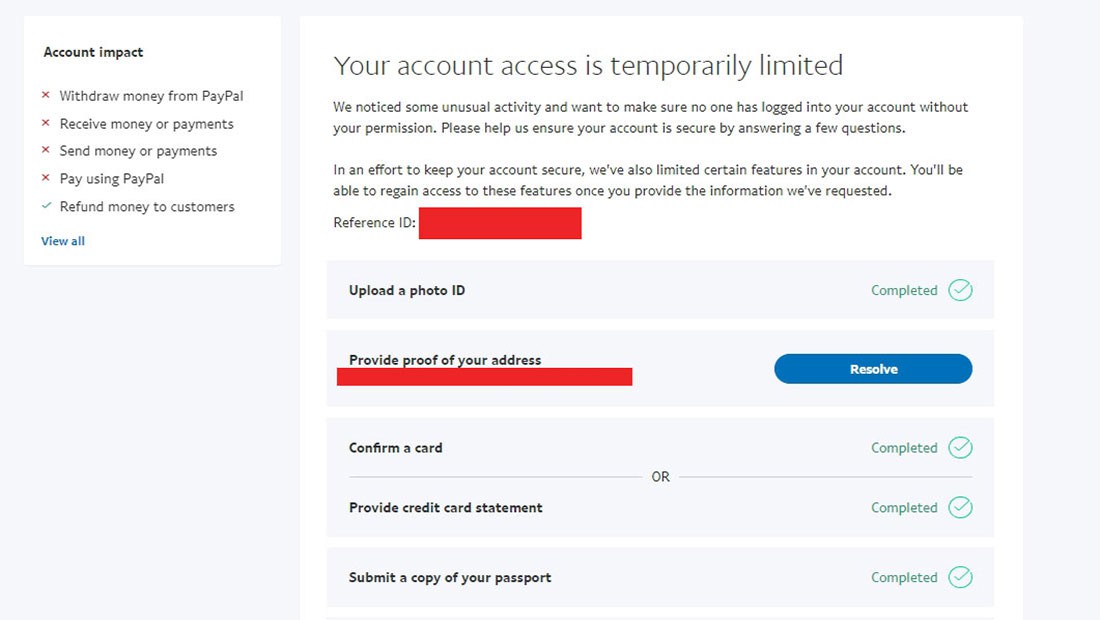Click green check beside Refund money to customers
This screenshot has height=620, width=1100.
pos(46,207)
